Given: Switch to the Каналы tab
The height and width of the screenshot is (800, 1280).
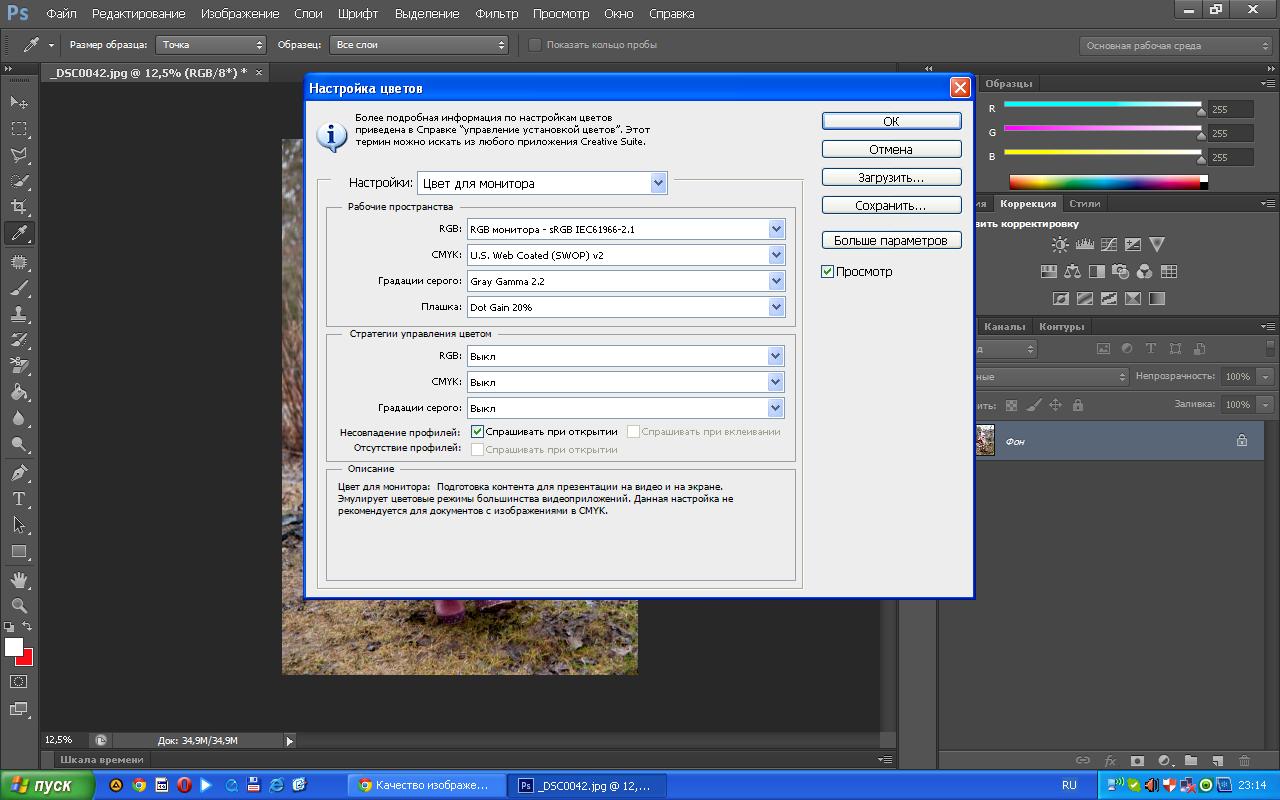Looking at the screenshot, I should tap(1004, 327).
